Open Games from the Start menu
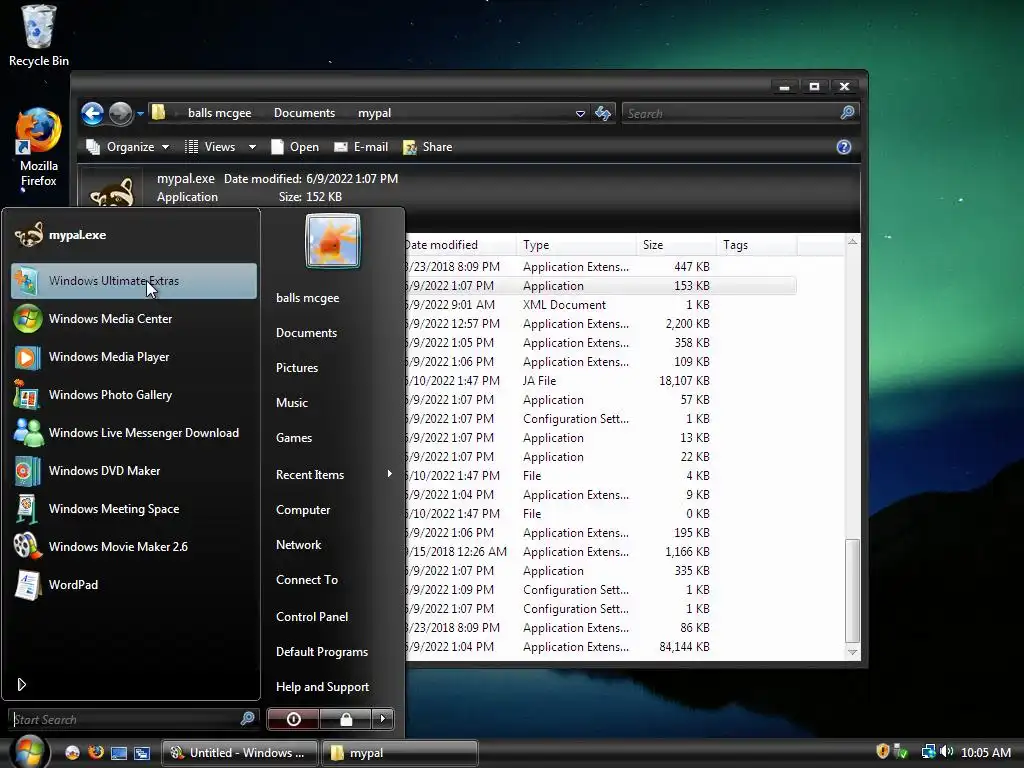Screen dimensions: 1024x768 click(x=294, y=438)
